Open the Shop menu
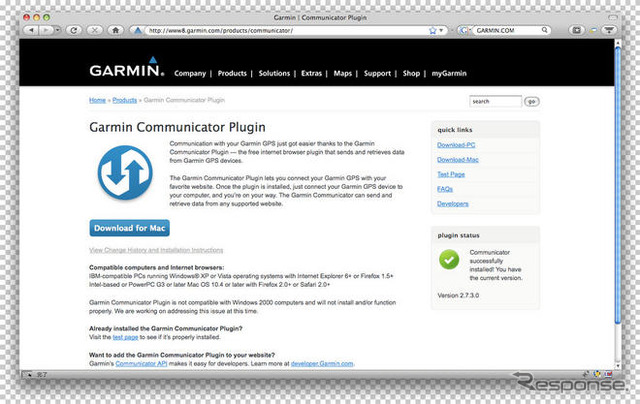 coord(411,73)
